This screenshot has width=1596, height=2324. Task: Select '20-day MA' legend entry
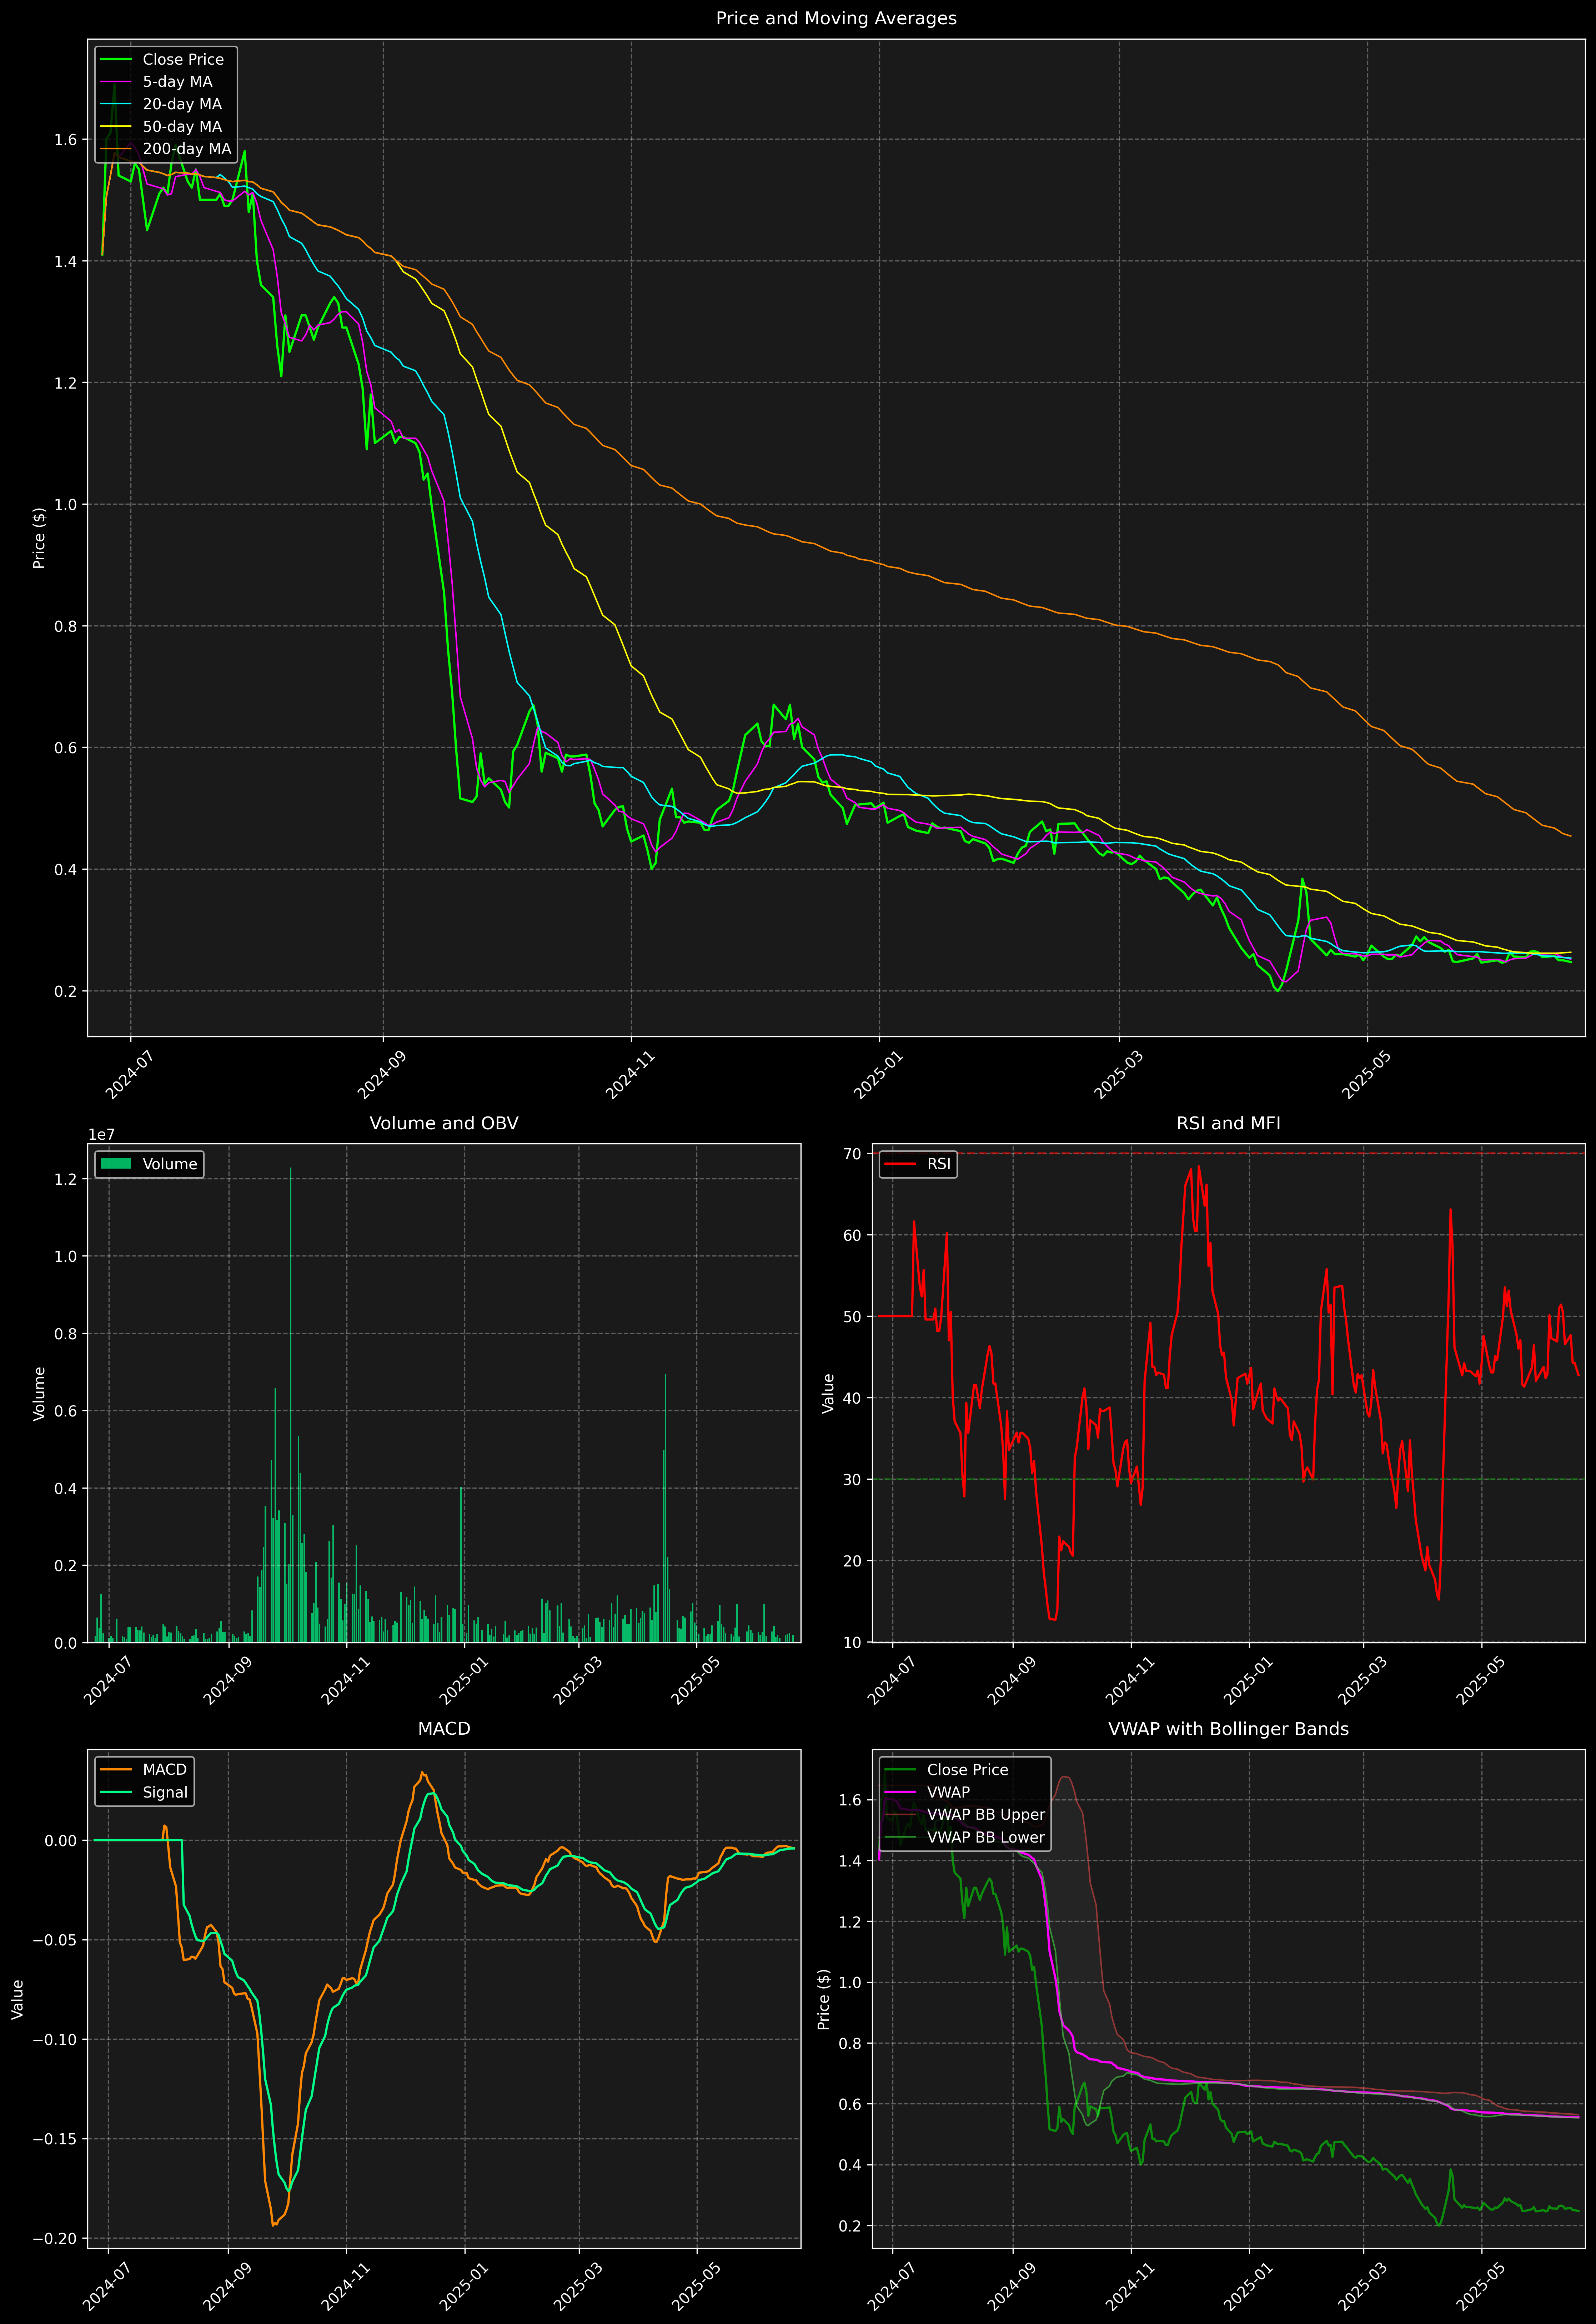182,104
